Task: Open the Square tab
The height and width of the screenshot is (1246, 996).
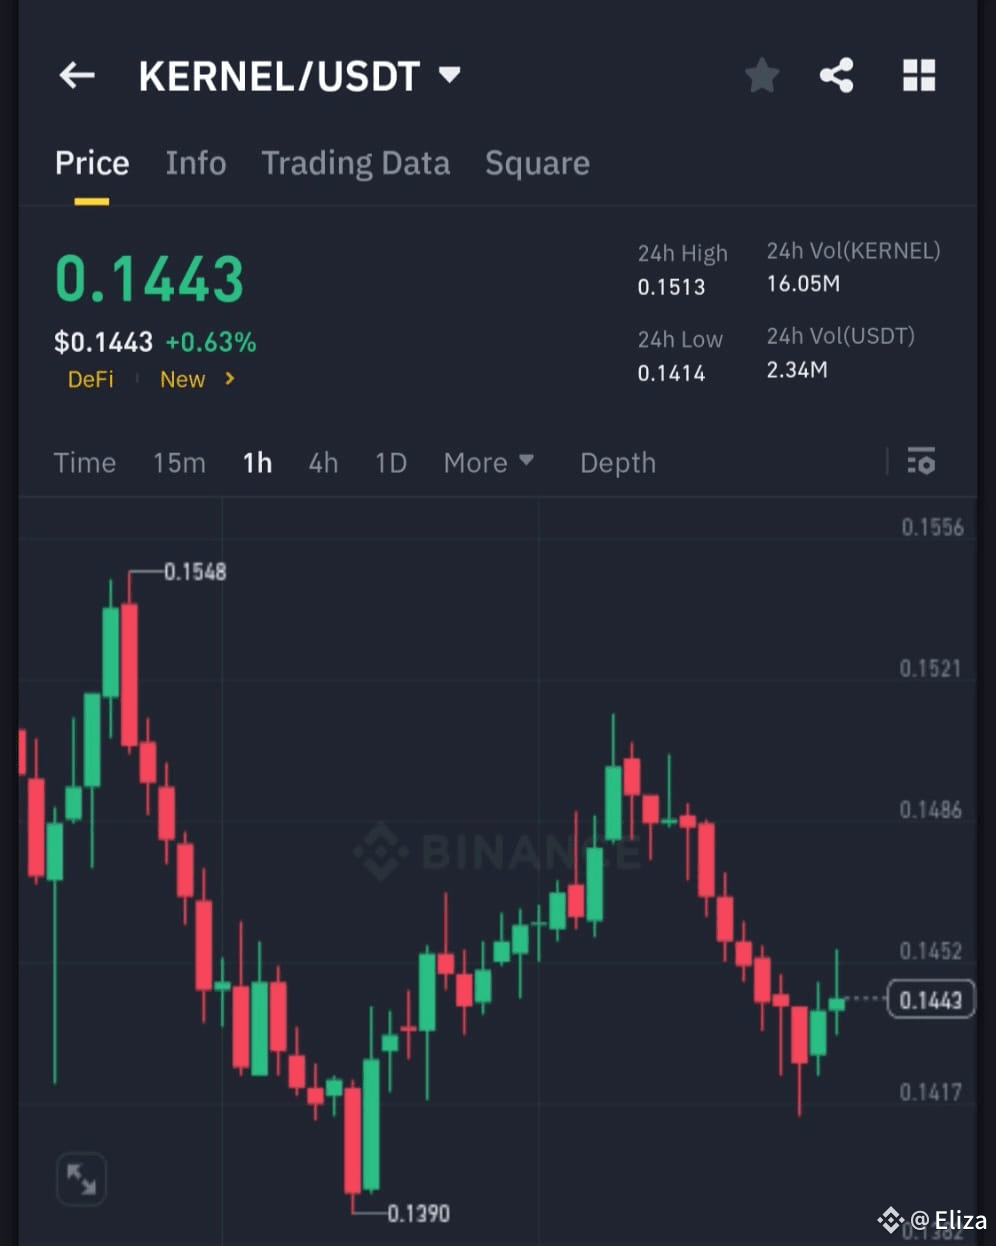Action: (x=537, y=163)
